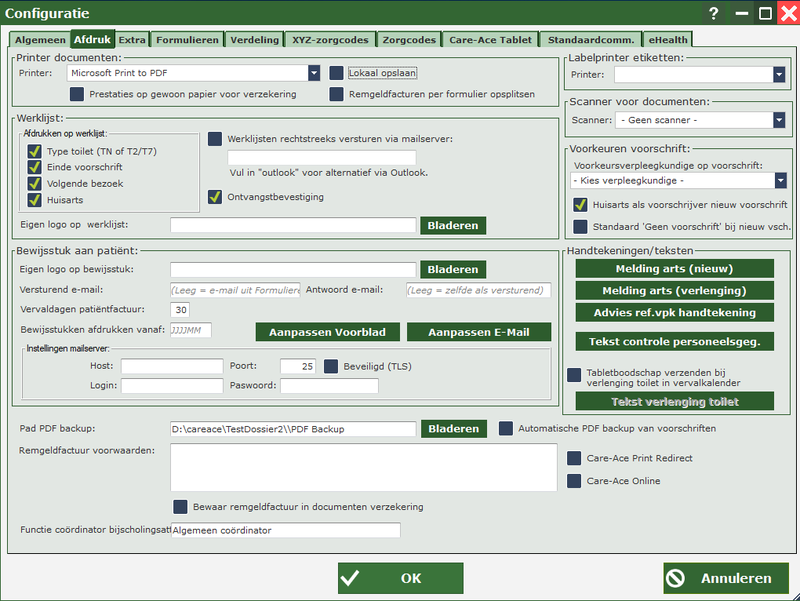Image resolution: width=800 pixels, height=601 pixels.
Task: Click the Aanpassen Voorblad button
Action: tap(328, 332)
